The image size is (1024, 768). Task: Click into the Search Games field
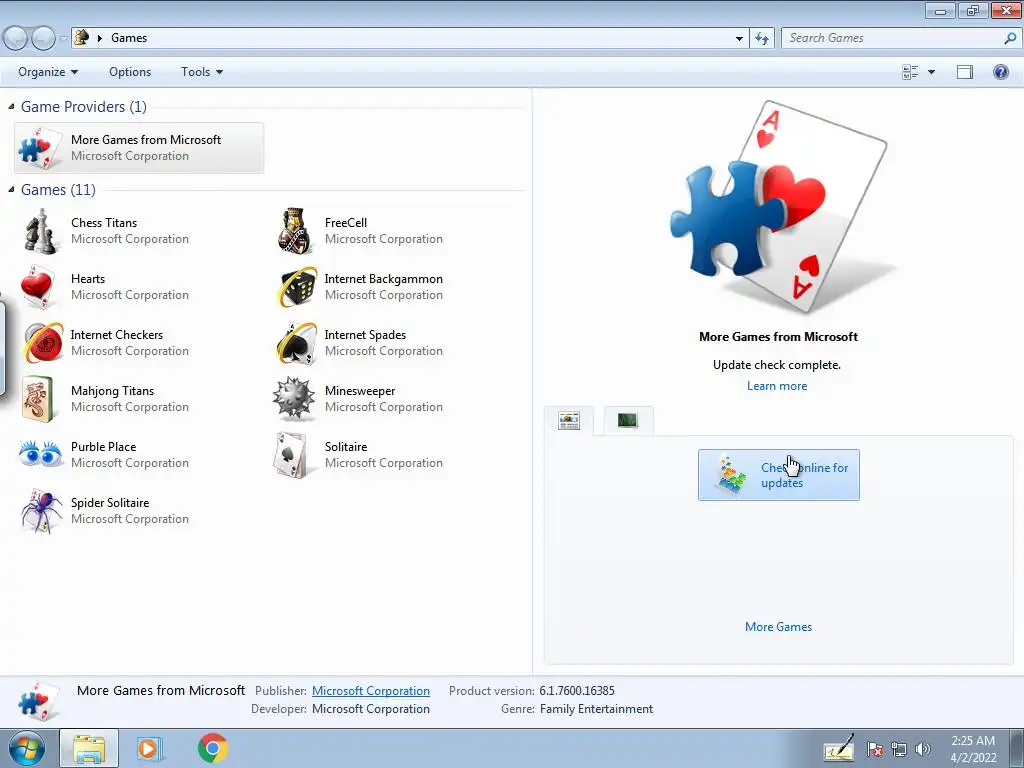point(893,38)
